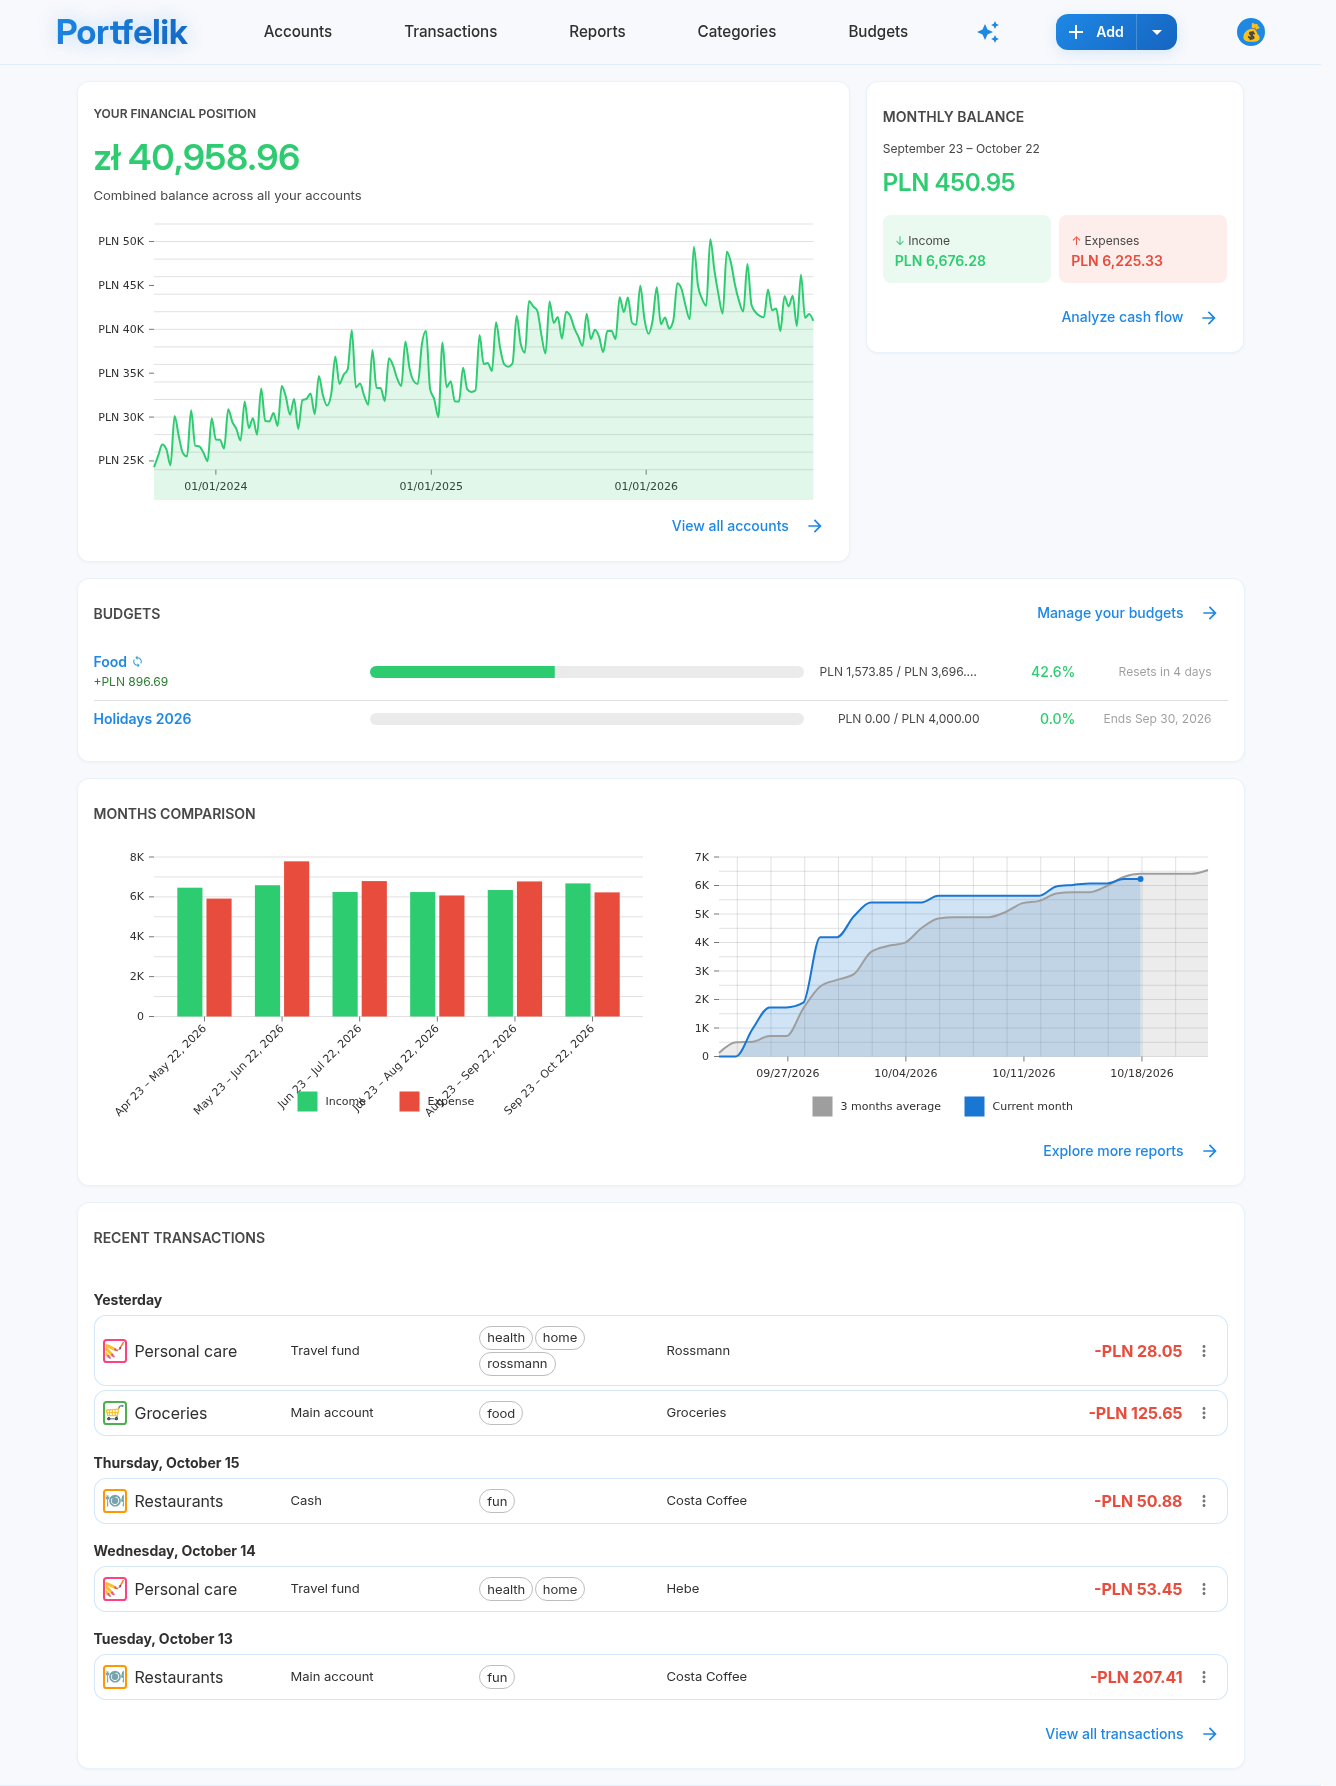Click the arrow icon beside Manage your budgets
The image size is (1336, 1786).
[x=1210, y=613]
